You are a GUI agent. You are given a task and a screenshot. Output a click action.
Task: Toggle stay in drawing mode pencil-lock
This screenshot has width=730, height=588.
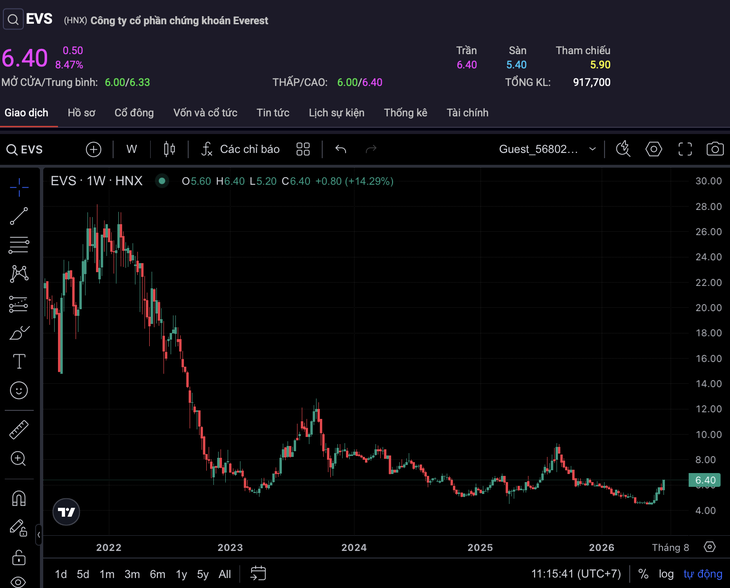point(19,528)
